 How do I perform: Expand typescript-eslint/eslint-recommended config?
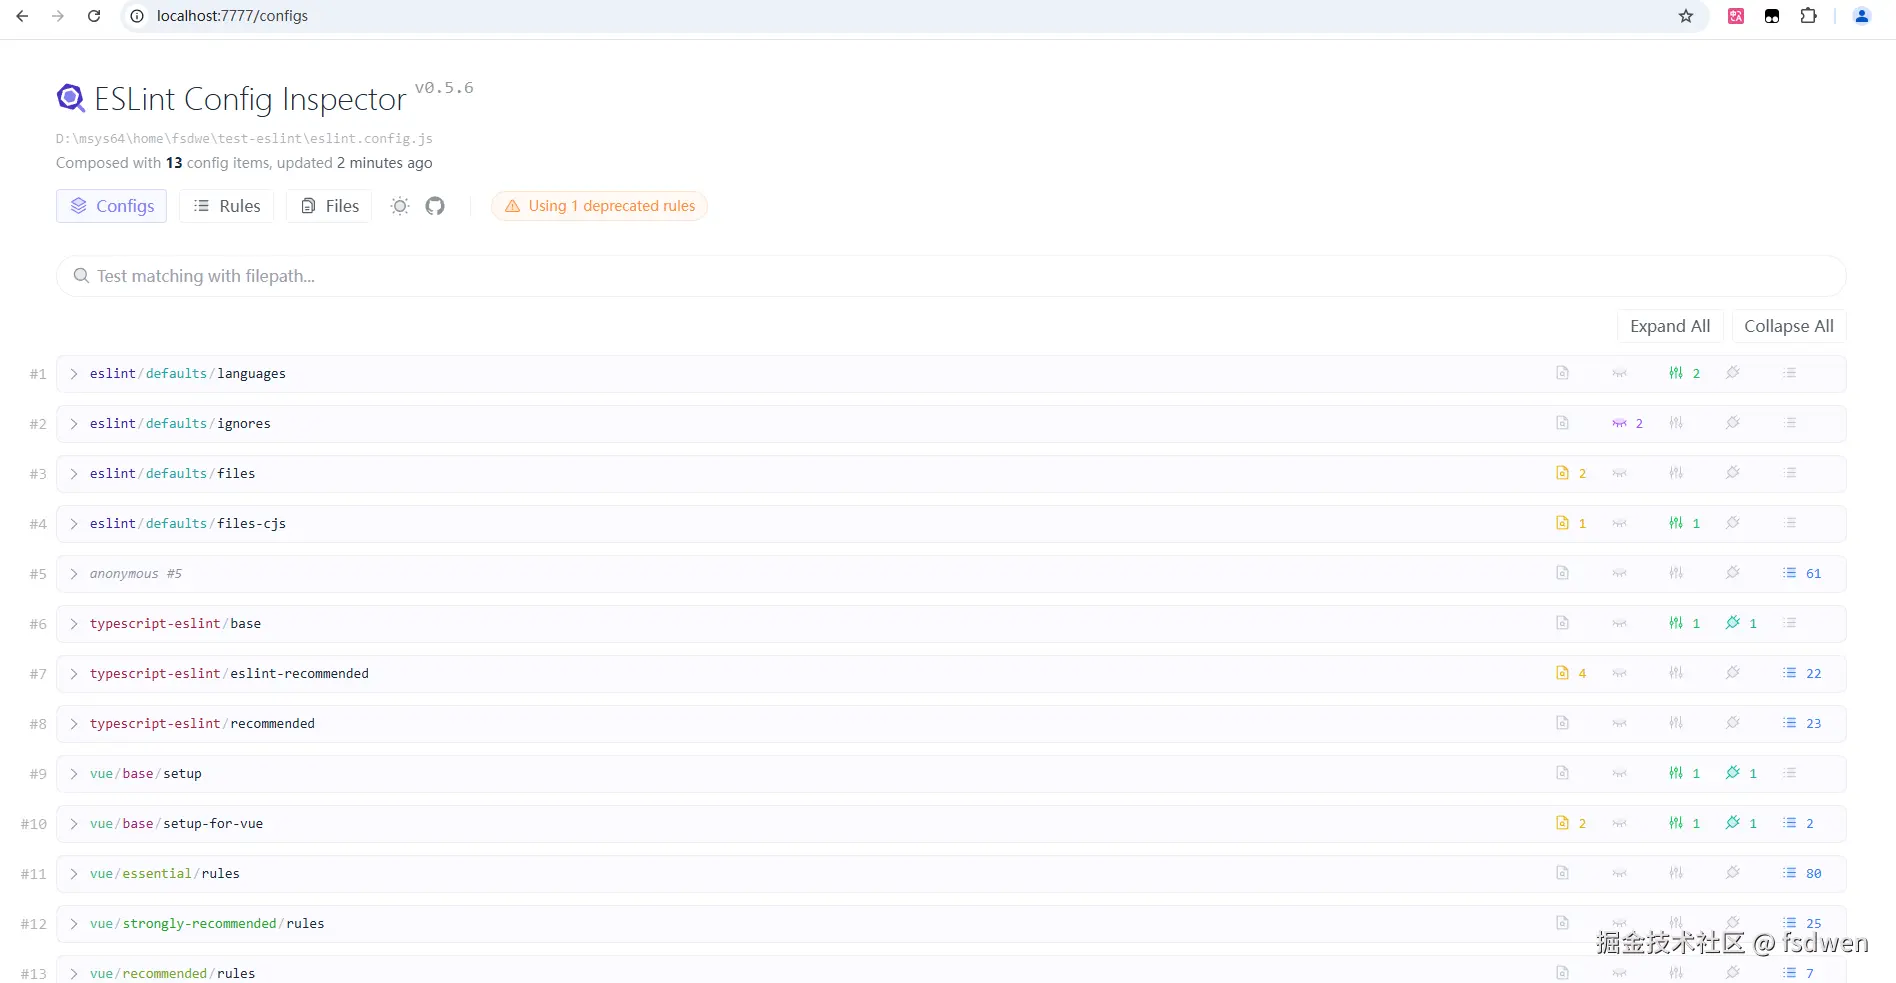tap(74, 673)
